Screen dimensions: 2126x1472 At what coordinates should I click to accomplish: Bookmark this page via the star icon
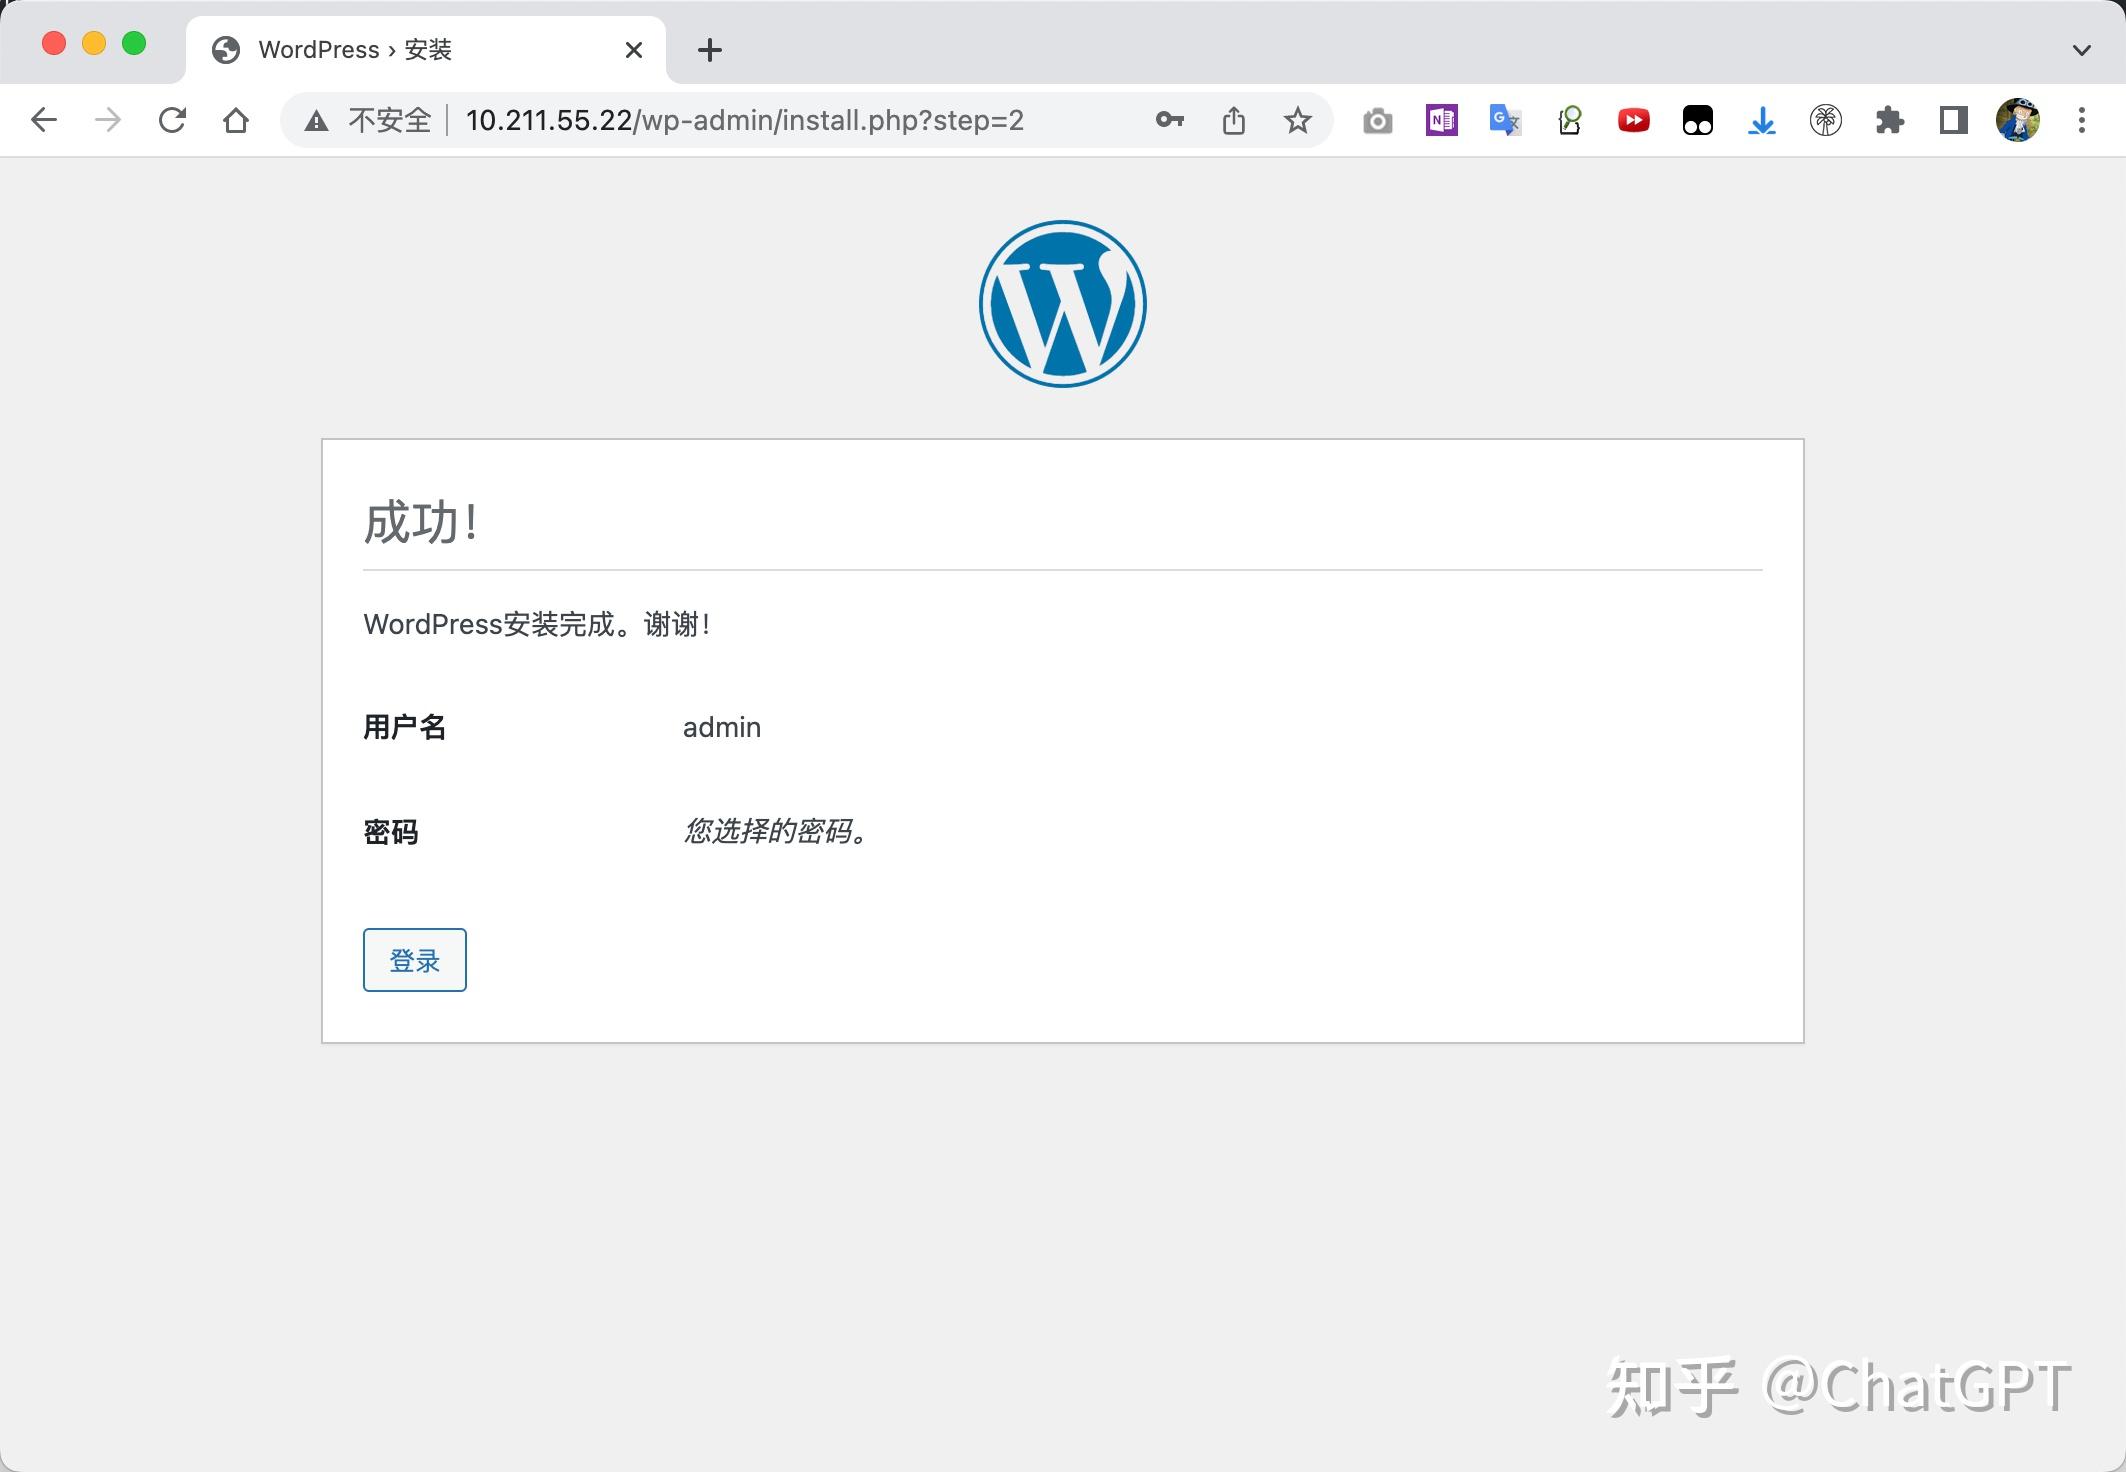coord(1297,120)
